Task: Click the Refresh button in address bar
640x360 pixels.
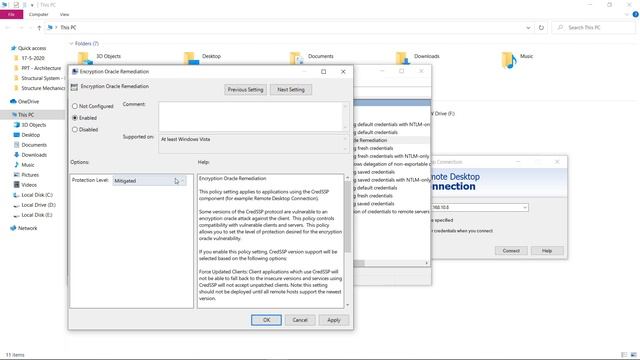Action: point(541,28)
